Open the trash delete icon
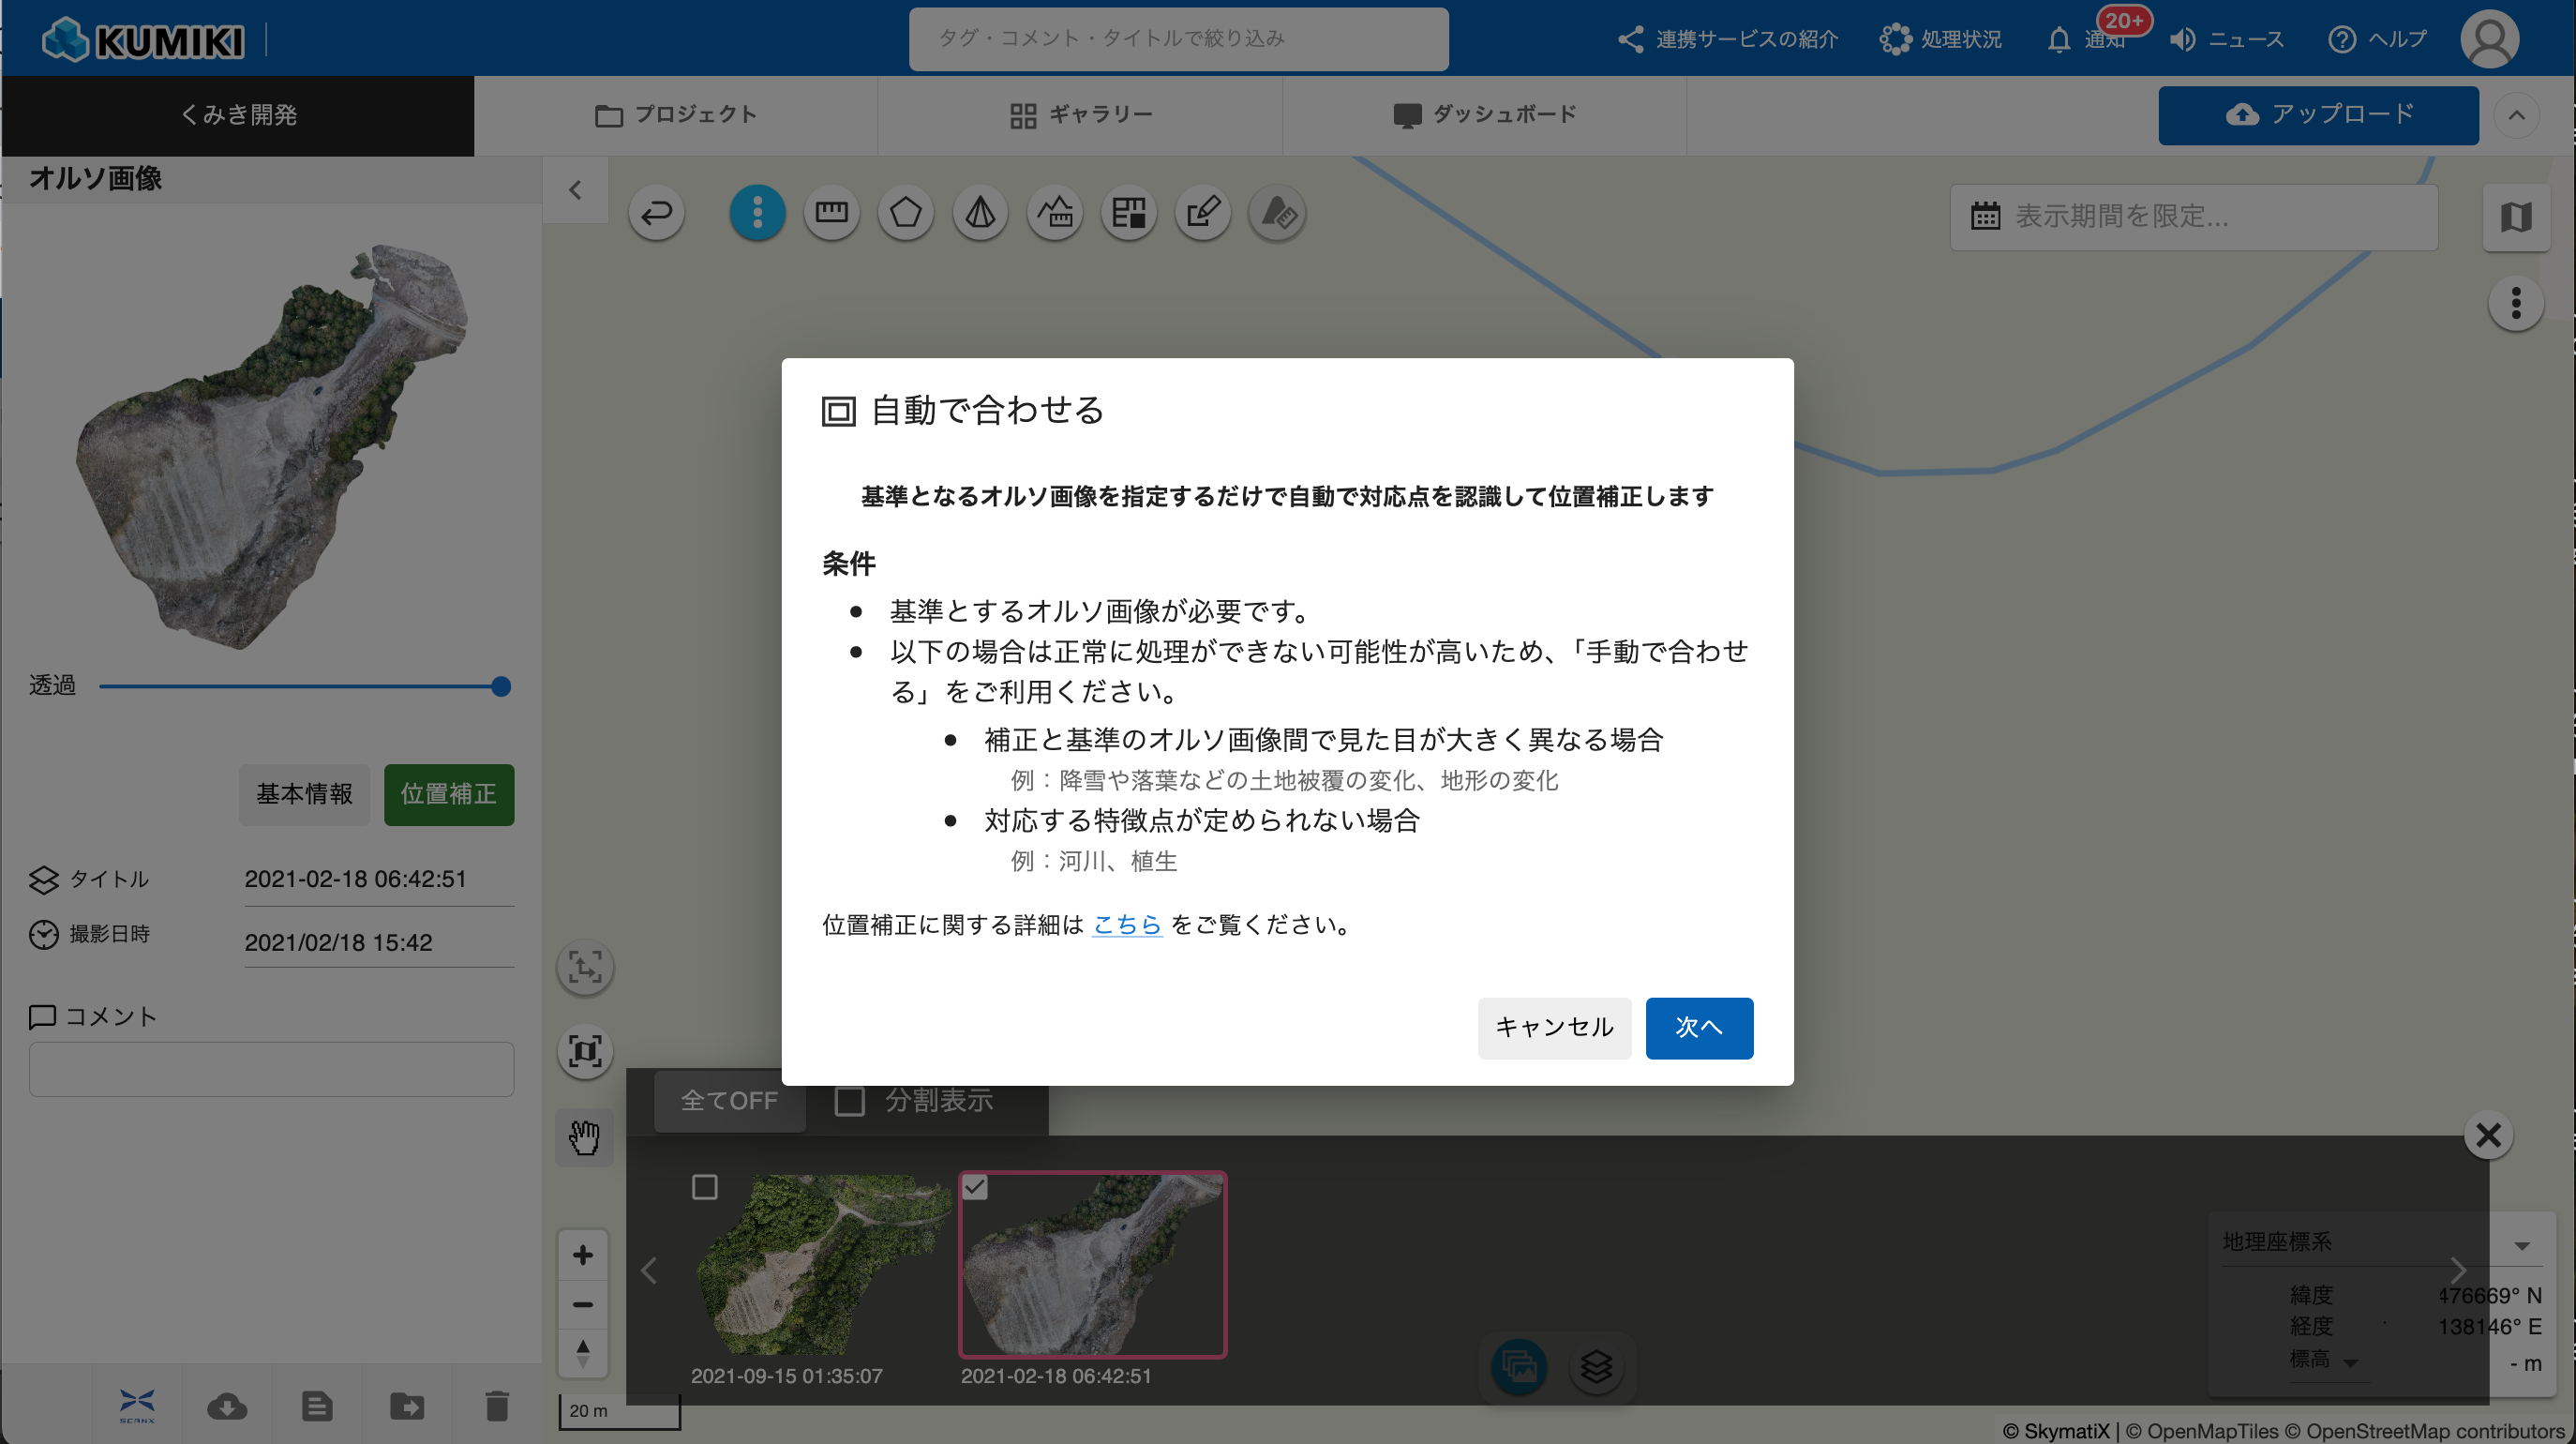Screen dimensions: 2576x1444 pos(497,1406)
